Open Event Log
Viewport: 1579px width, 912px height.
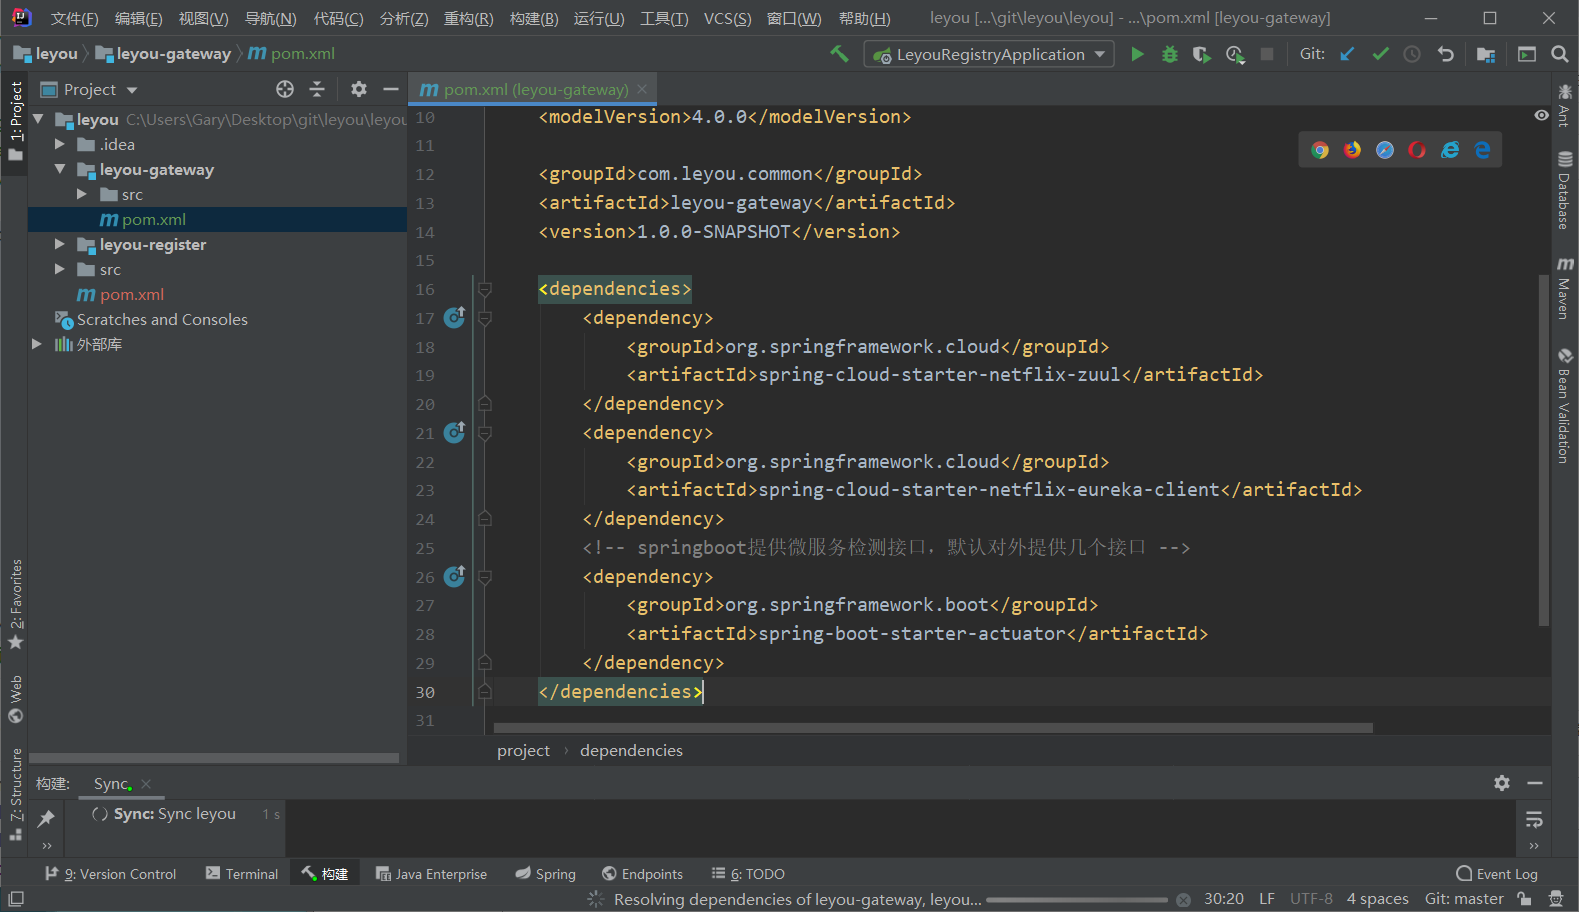(x=1497, y=873)
